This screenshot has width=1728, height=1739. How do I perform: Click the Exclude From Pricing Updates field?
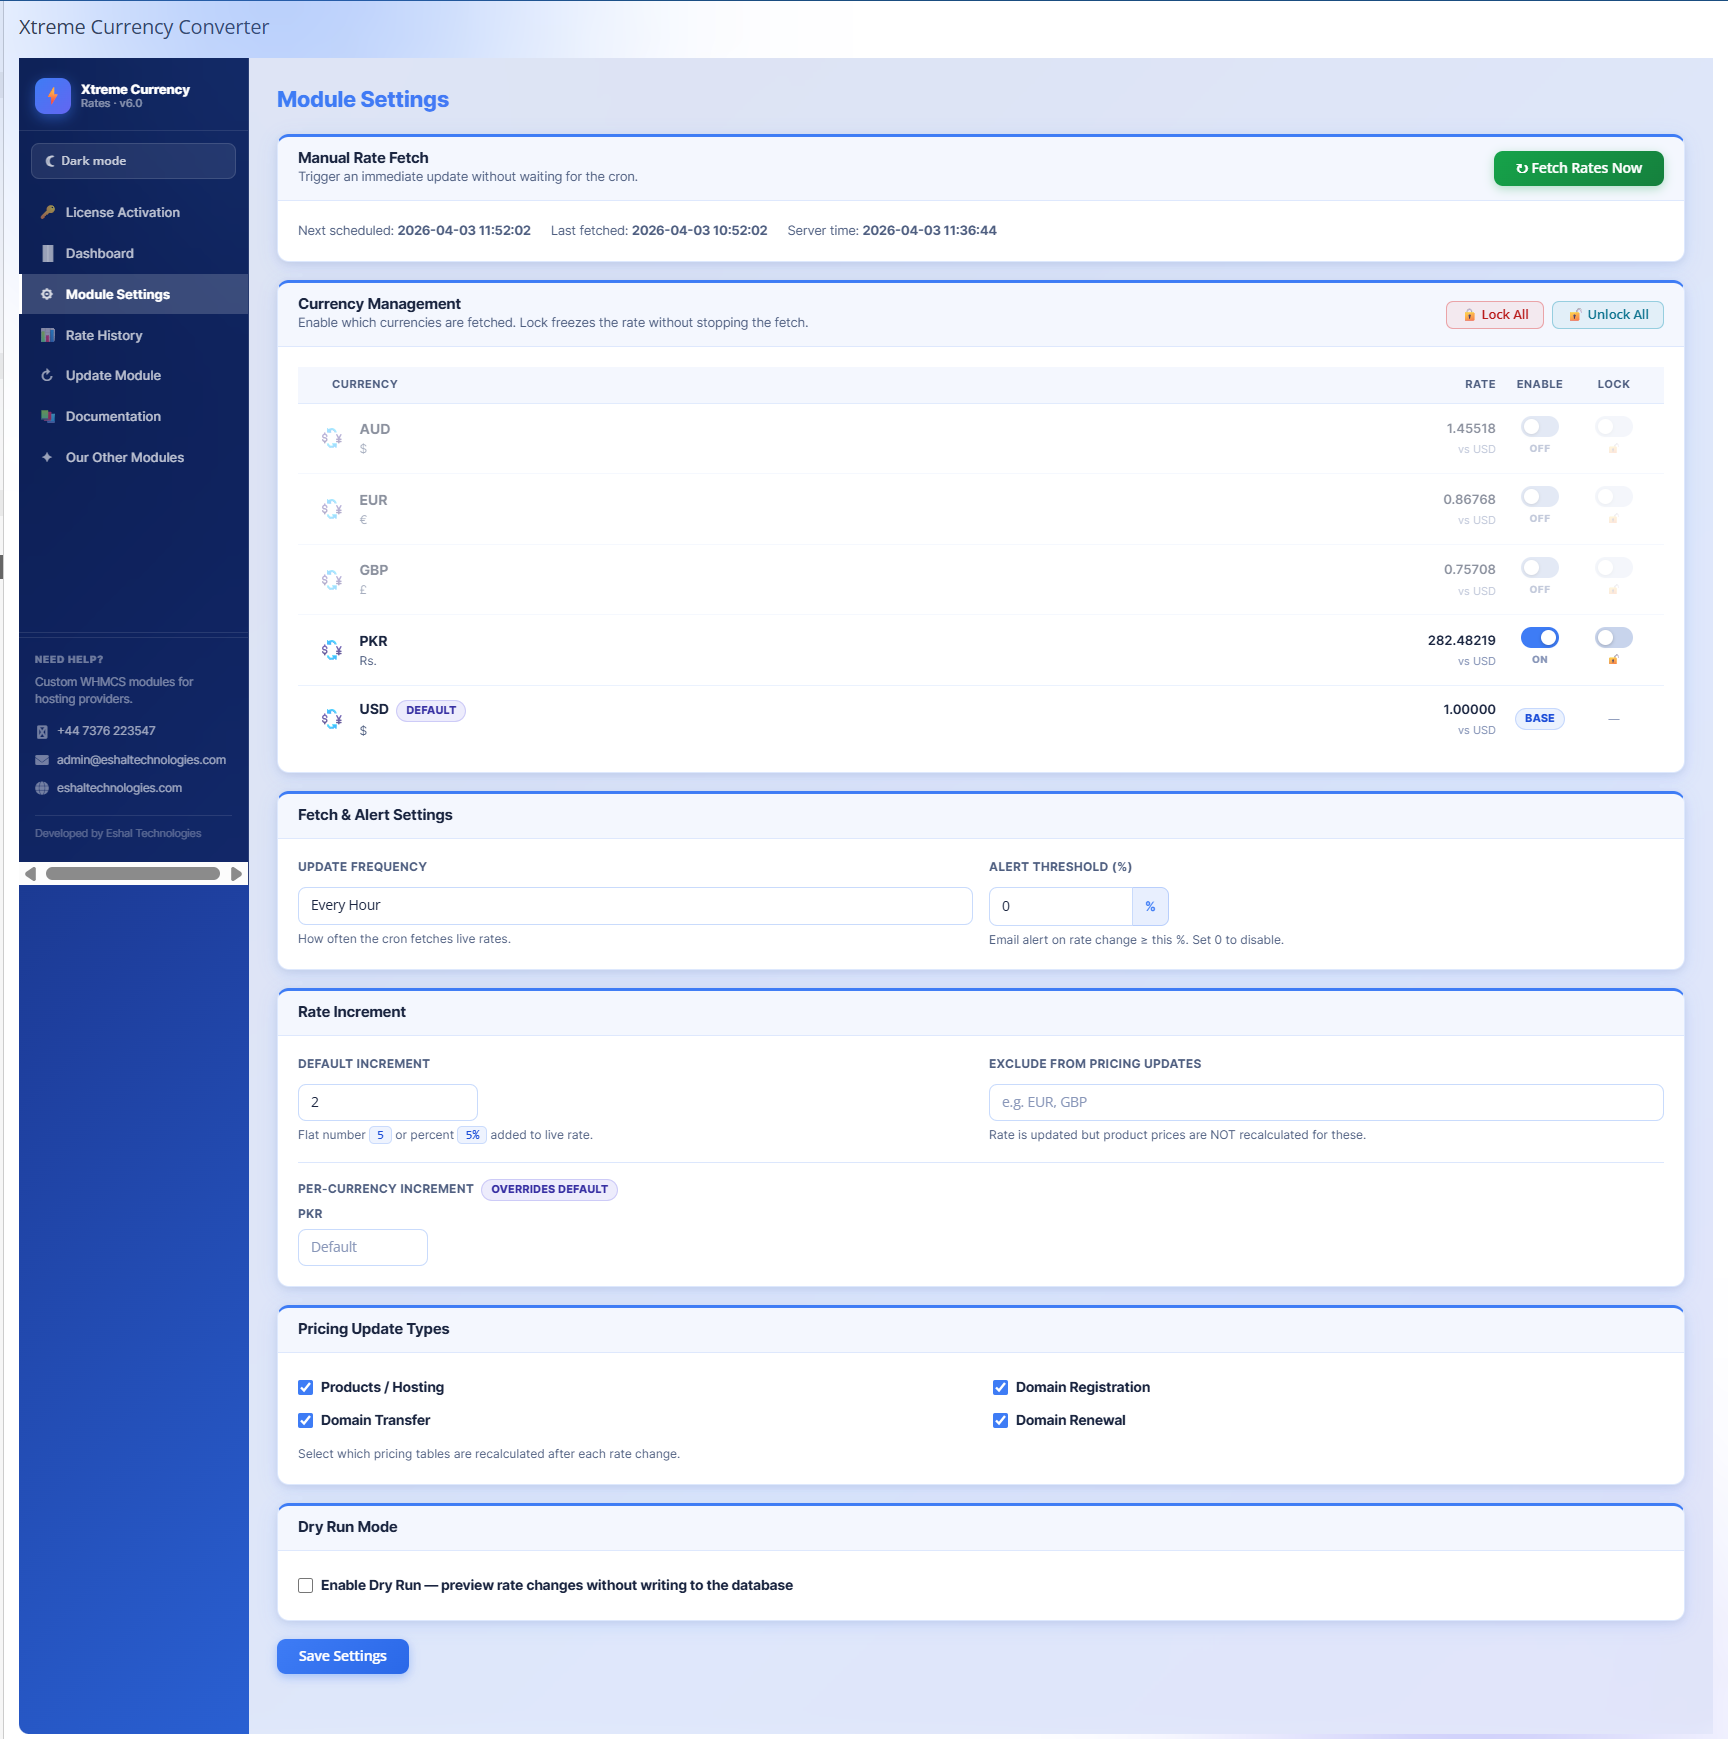tap(1325, 1102)
